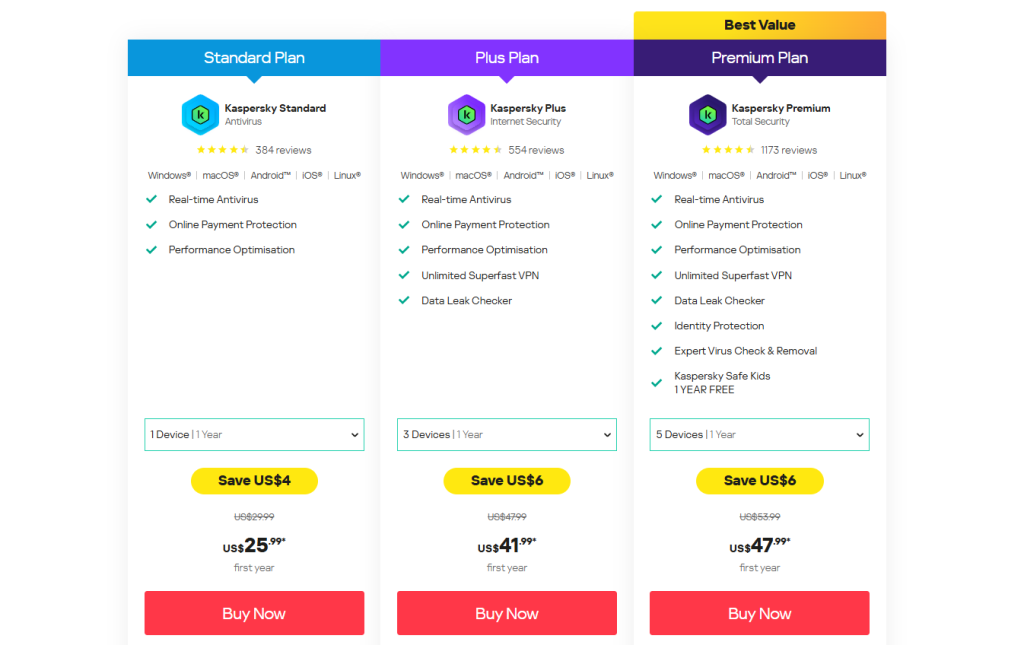Select the Plus Plan header tab

(x=506, y=57)
